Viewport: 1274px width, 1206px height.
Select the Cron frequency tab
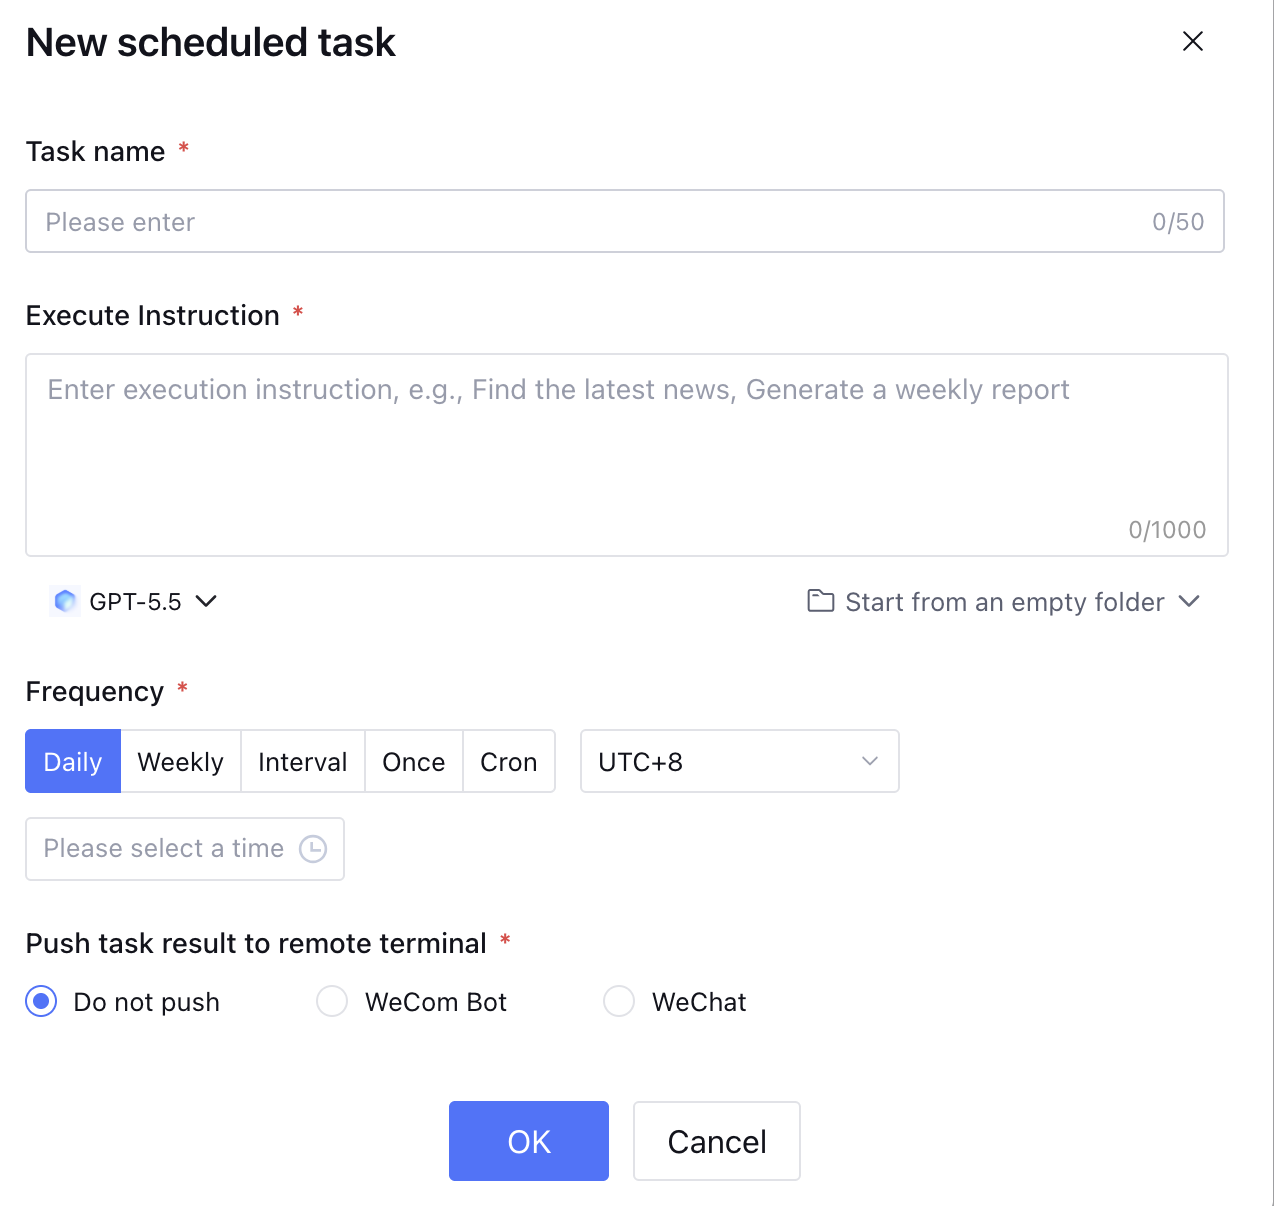509,761
